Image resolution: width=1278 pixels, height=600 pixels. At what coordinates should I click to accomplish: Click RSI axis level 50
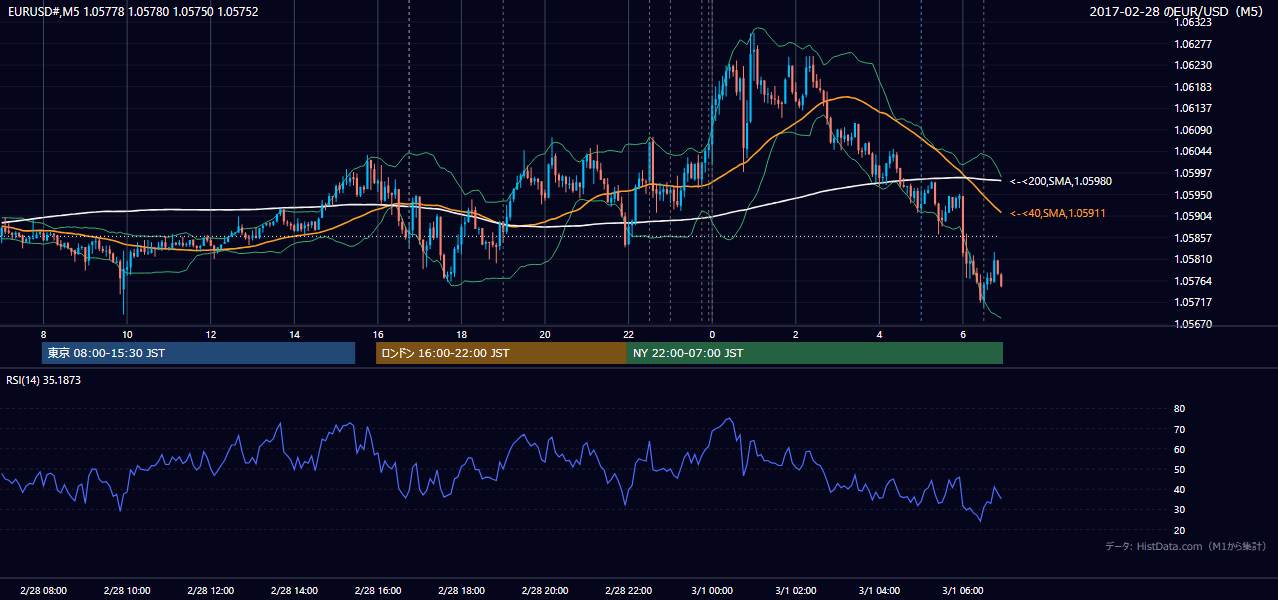[1180, 469]
